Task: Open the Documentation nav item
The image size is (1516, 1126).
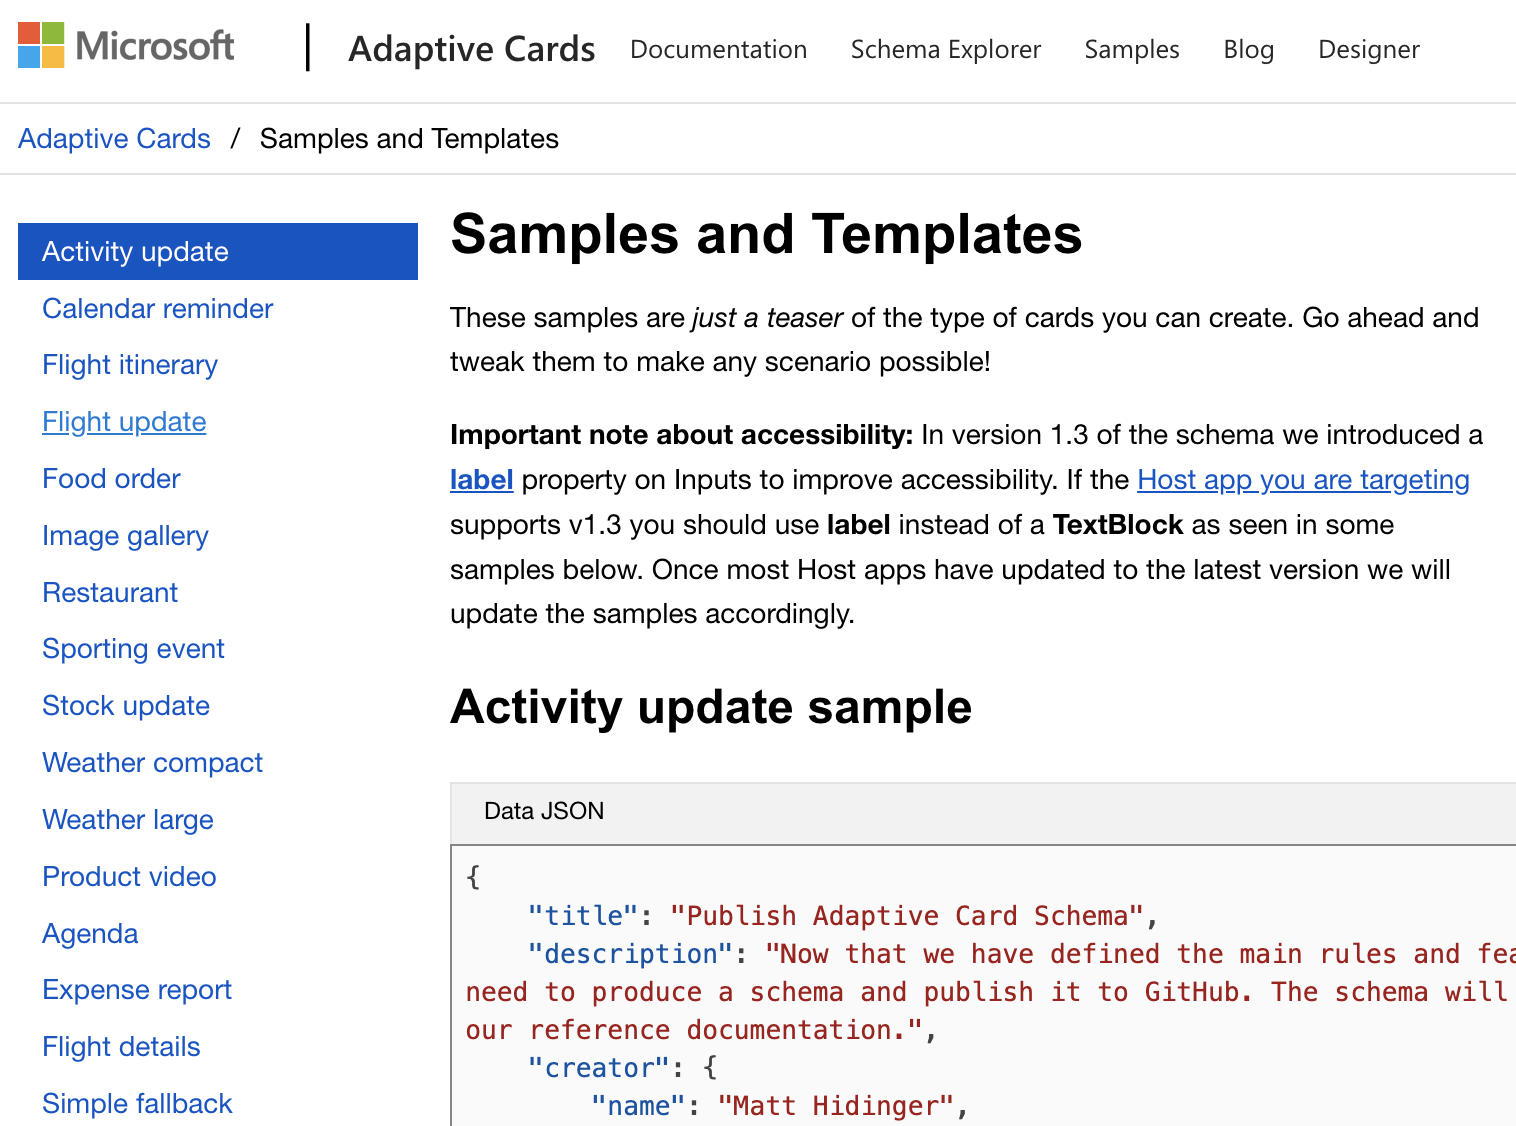Action: tap(718, 49)
